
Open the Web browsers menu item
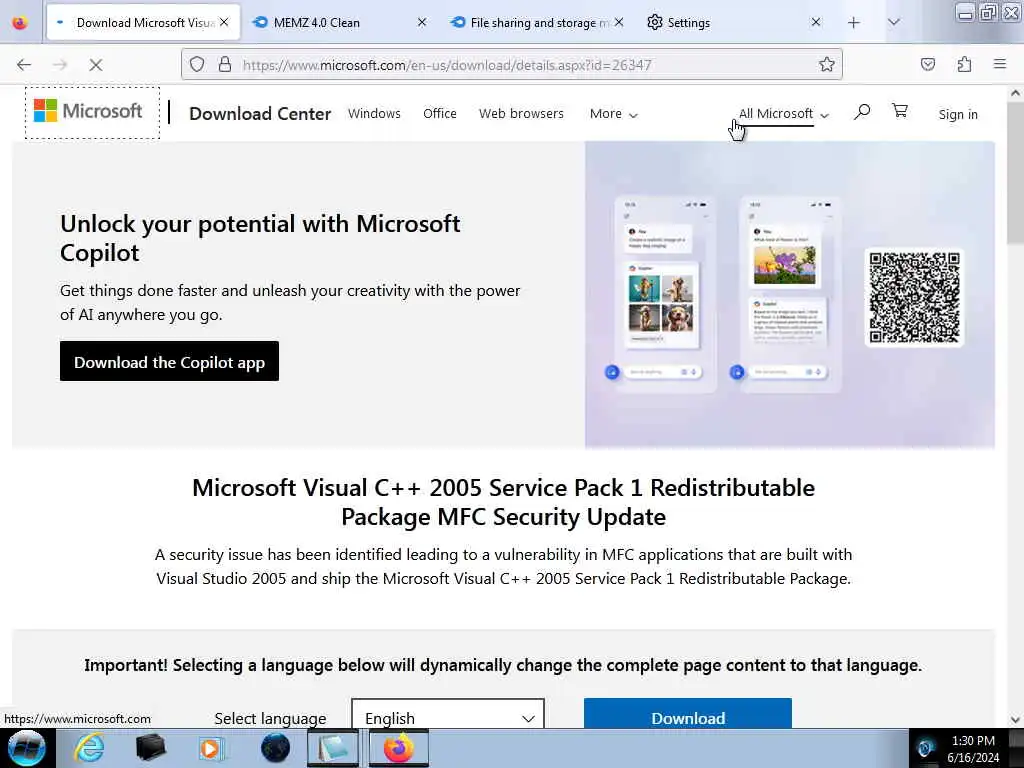(x=521, y=114)
